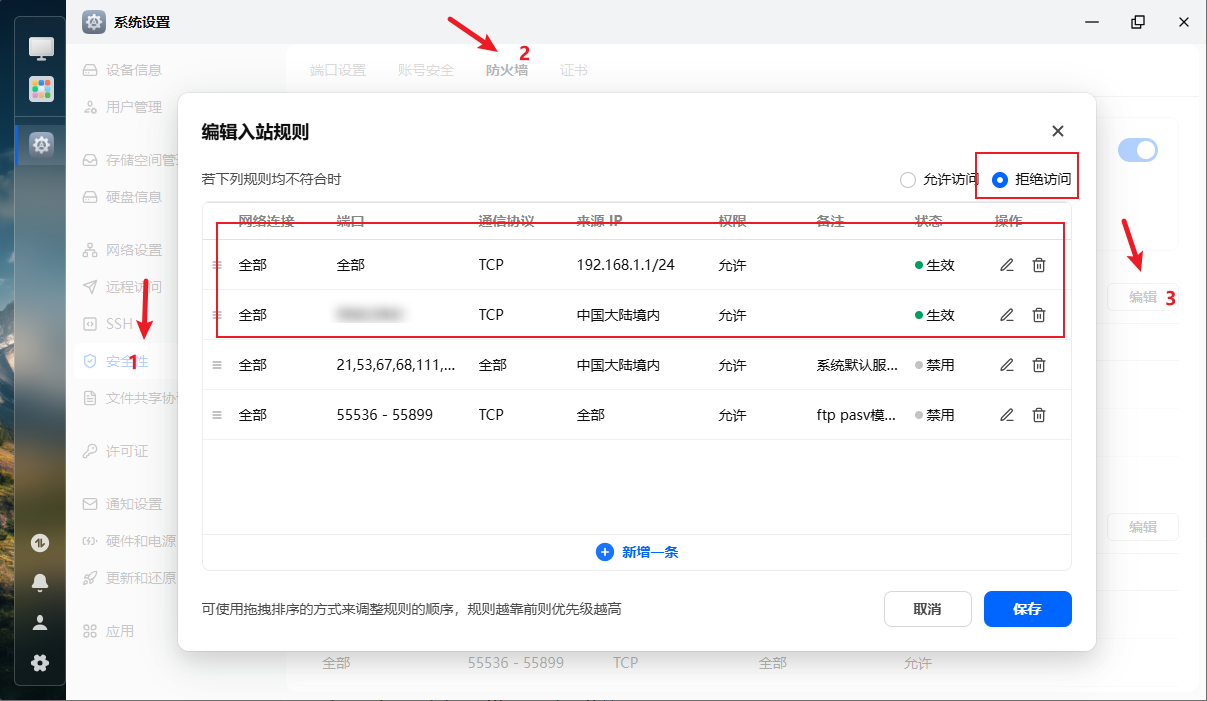Switch to 防火墙 tab

pos(507,70)
